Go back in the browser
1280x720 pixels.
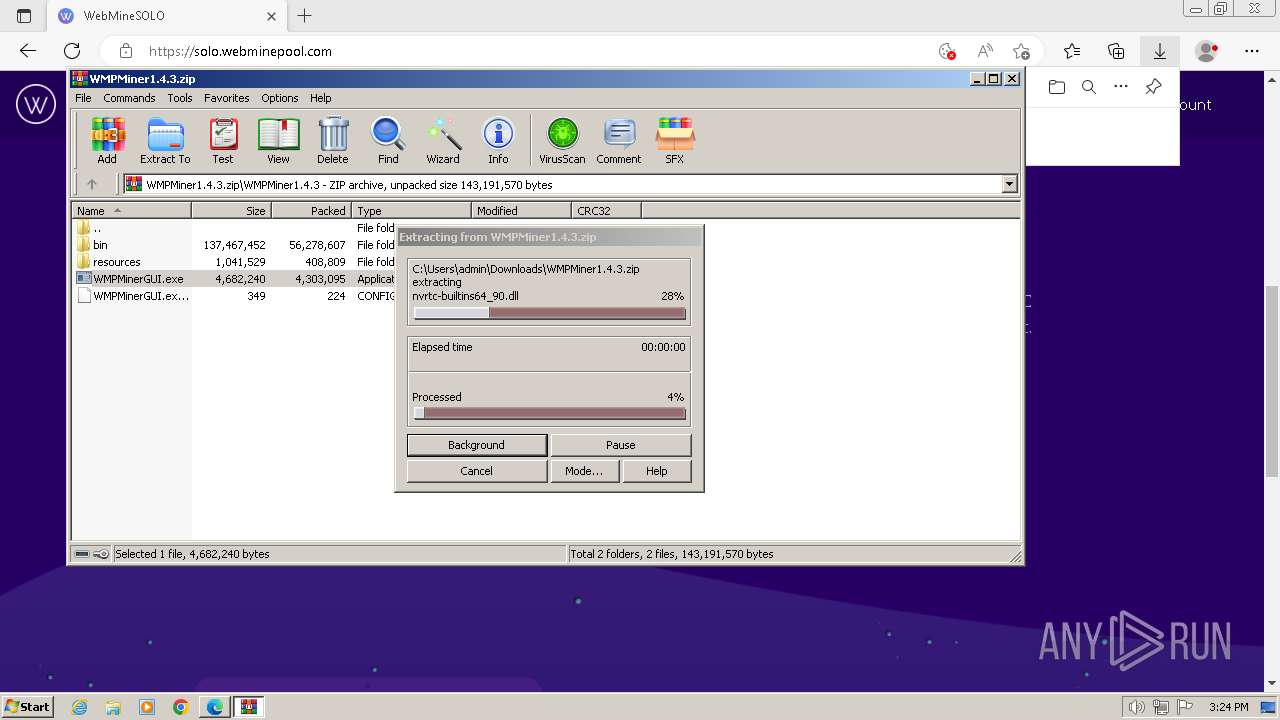pyautogui.click(x=28, y=51)
